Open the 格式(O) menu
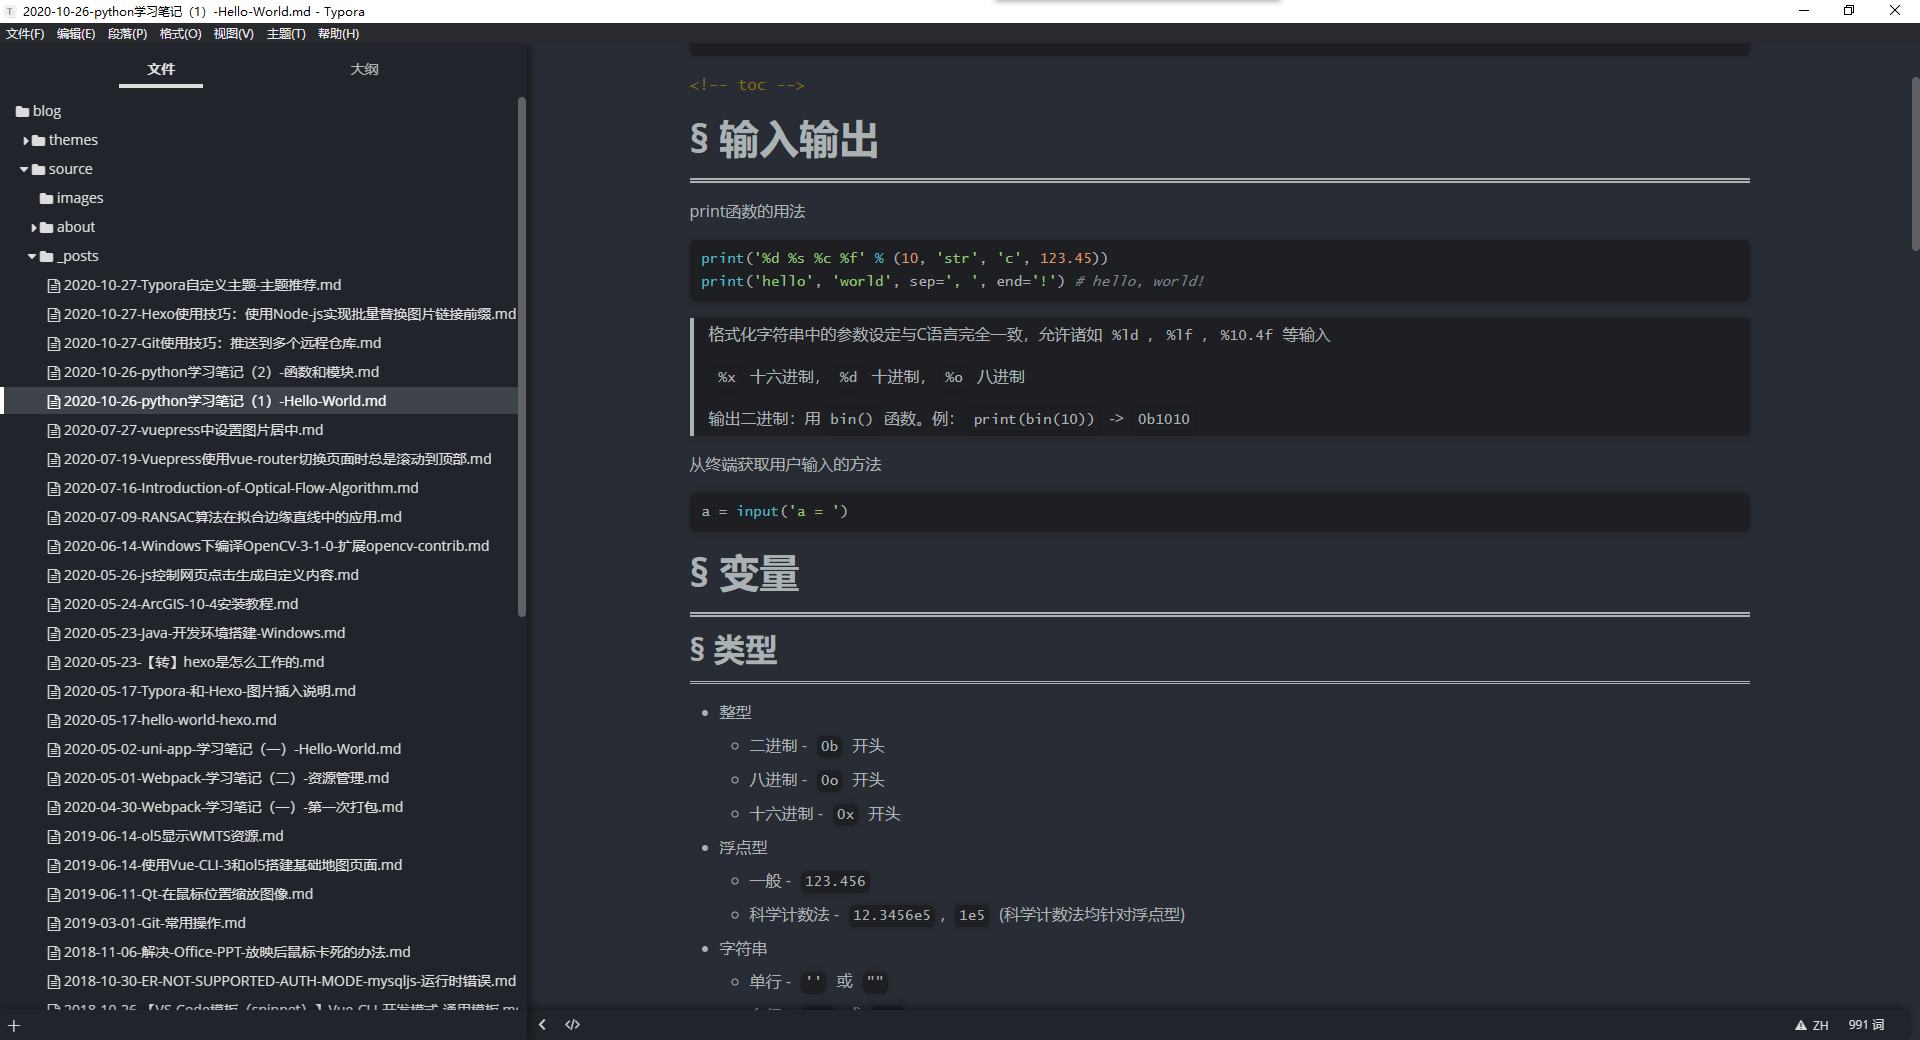Screen dimensions: 1920x1040 pyautogui.click(x=180, y=34)
